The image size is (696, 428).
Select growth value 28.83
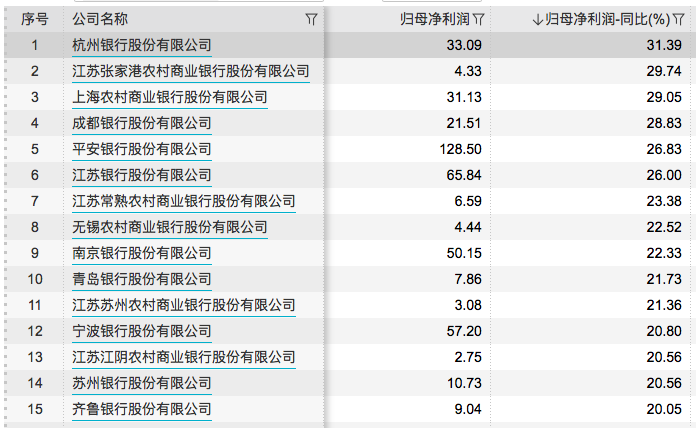(664, 123)
